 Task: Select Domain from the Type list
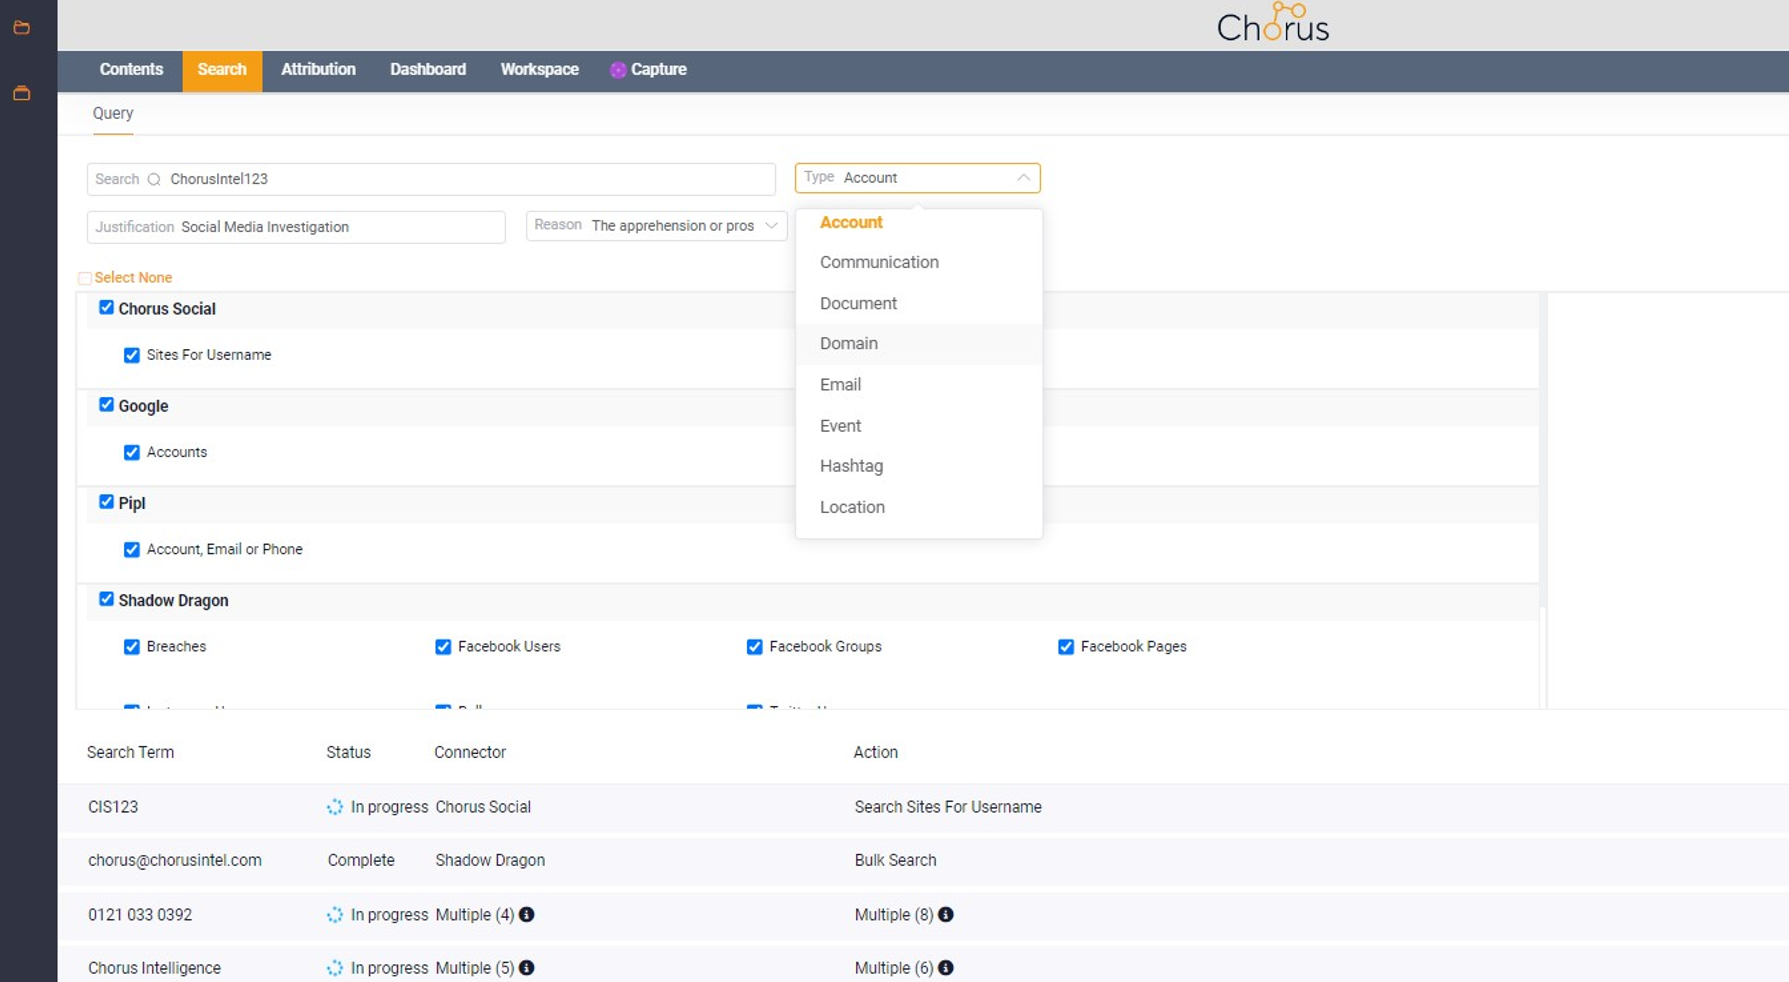pos(849,343)
